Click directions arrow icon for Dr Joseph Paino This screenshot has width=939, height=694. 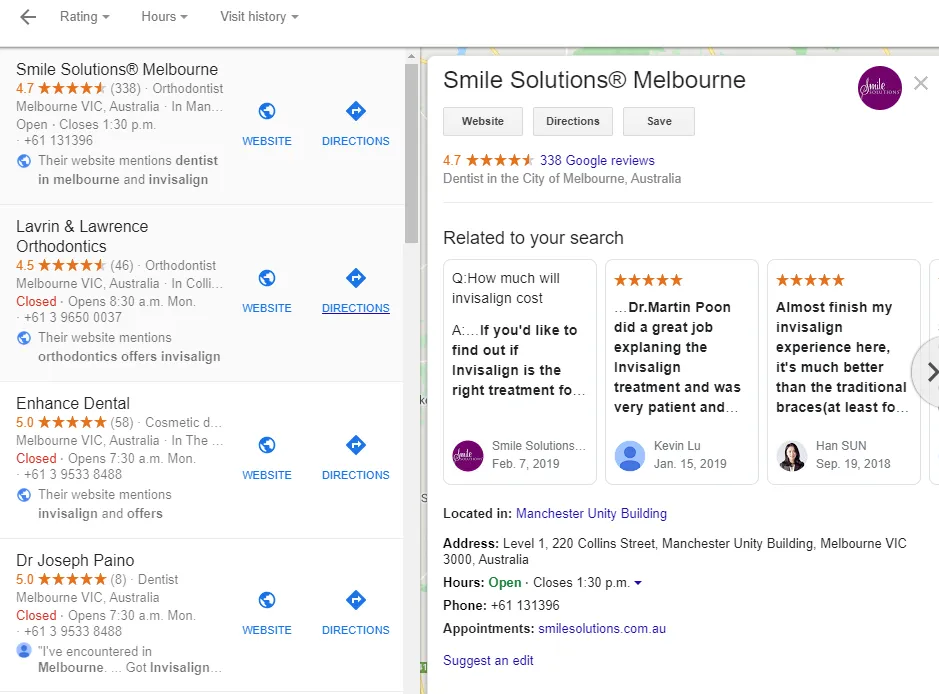(x=356, y=600)
